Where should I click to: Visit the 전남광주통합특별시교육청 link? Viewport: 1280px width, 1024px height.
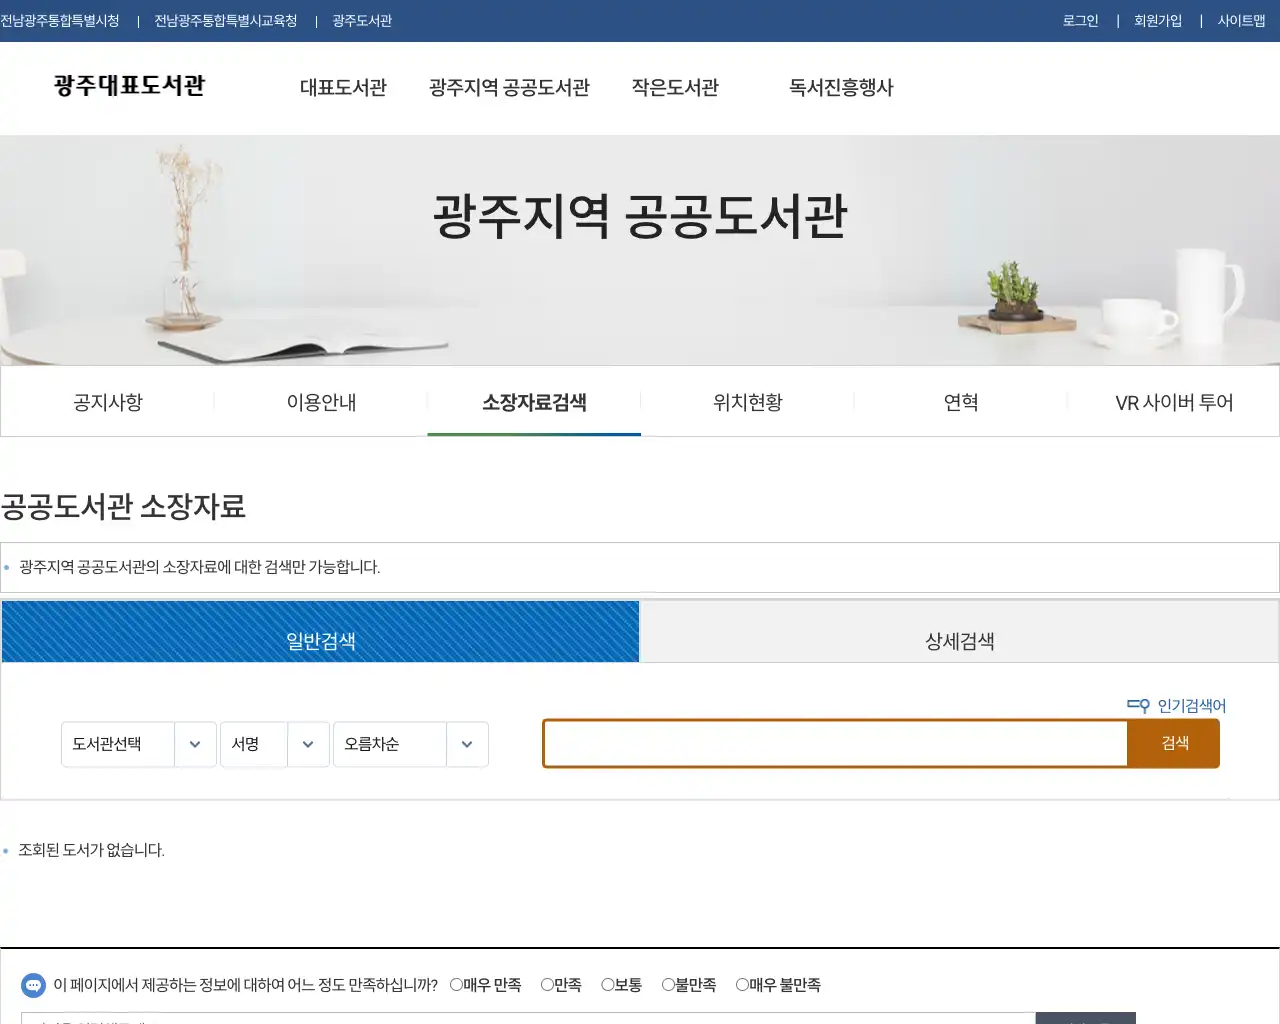226,21
